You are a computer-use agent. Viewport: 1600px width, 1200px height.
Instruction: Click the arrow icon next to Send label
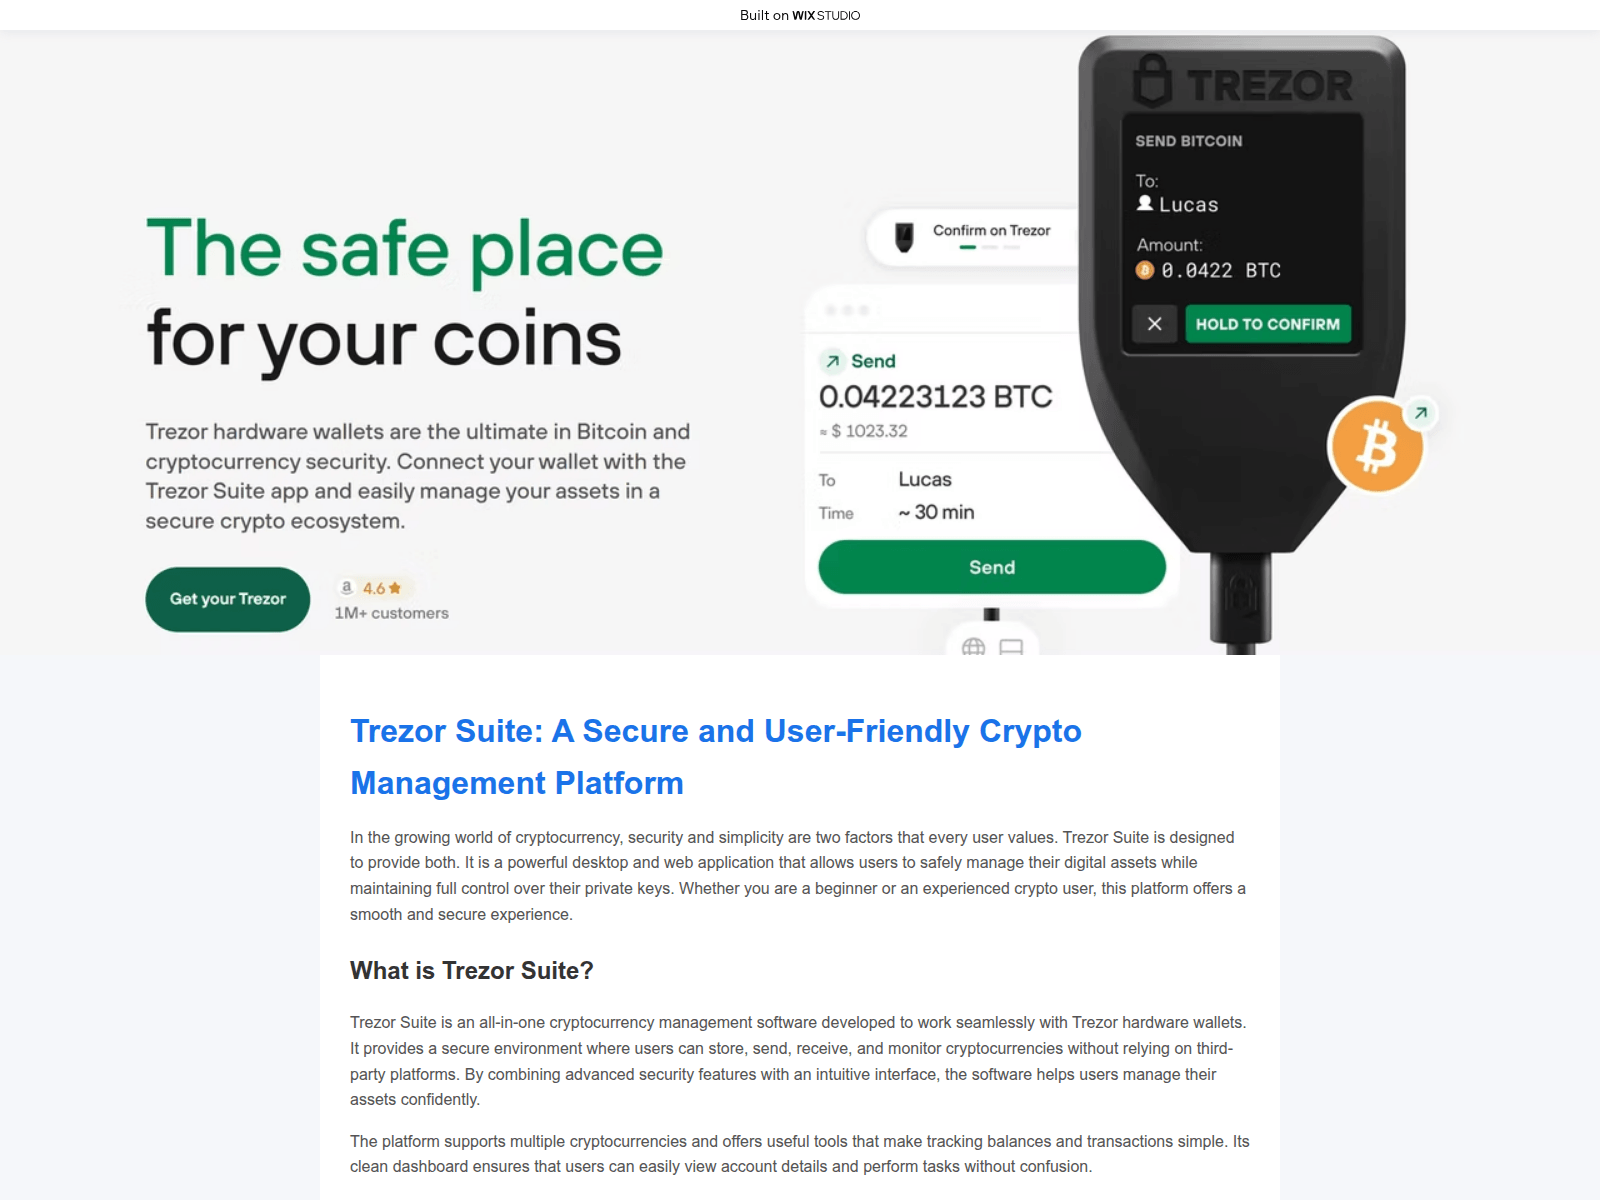click(x=832, y=361)
